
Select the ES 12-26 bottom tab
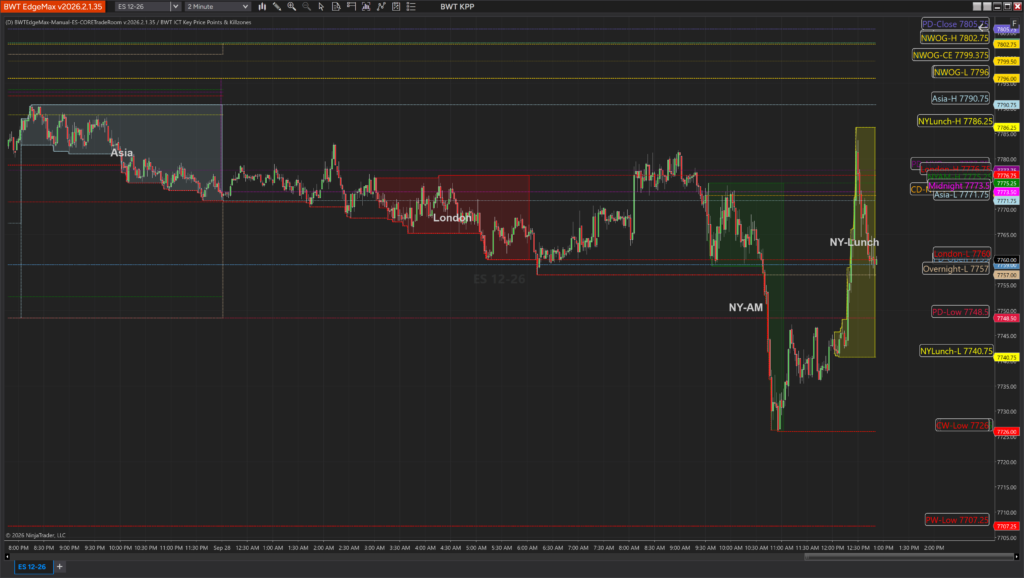click(x=32, y=567)
